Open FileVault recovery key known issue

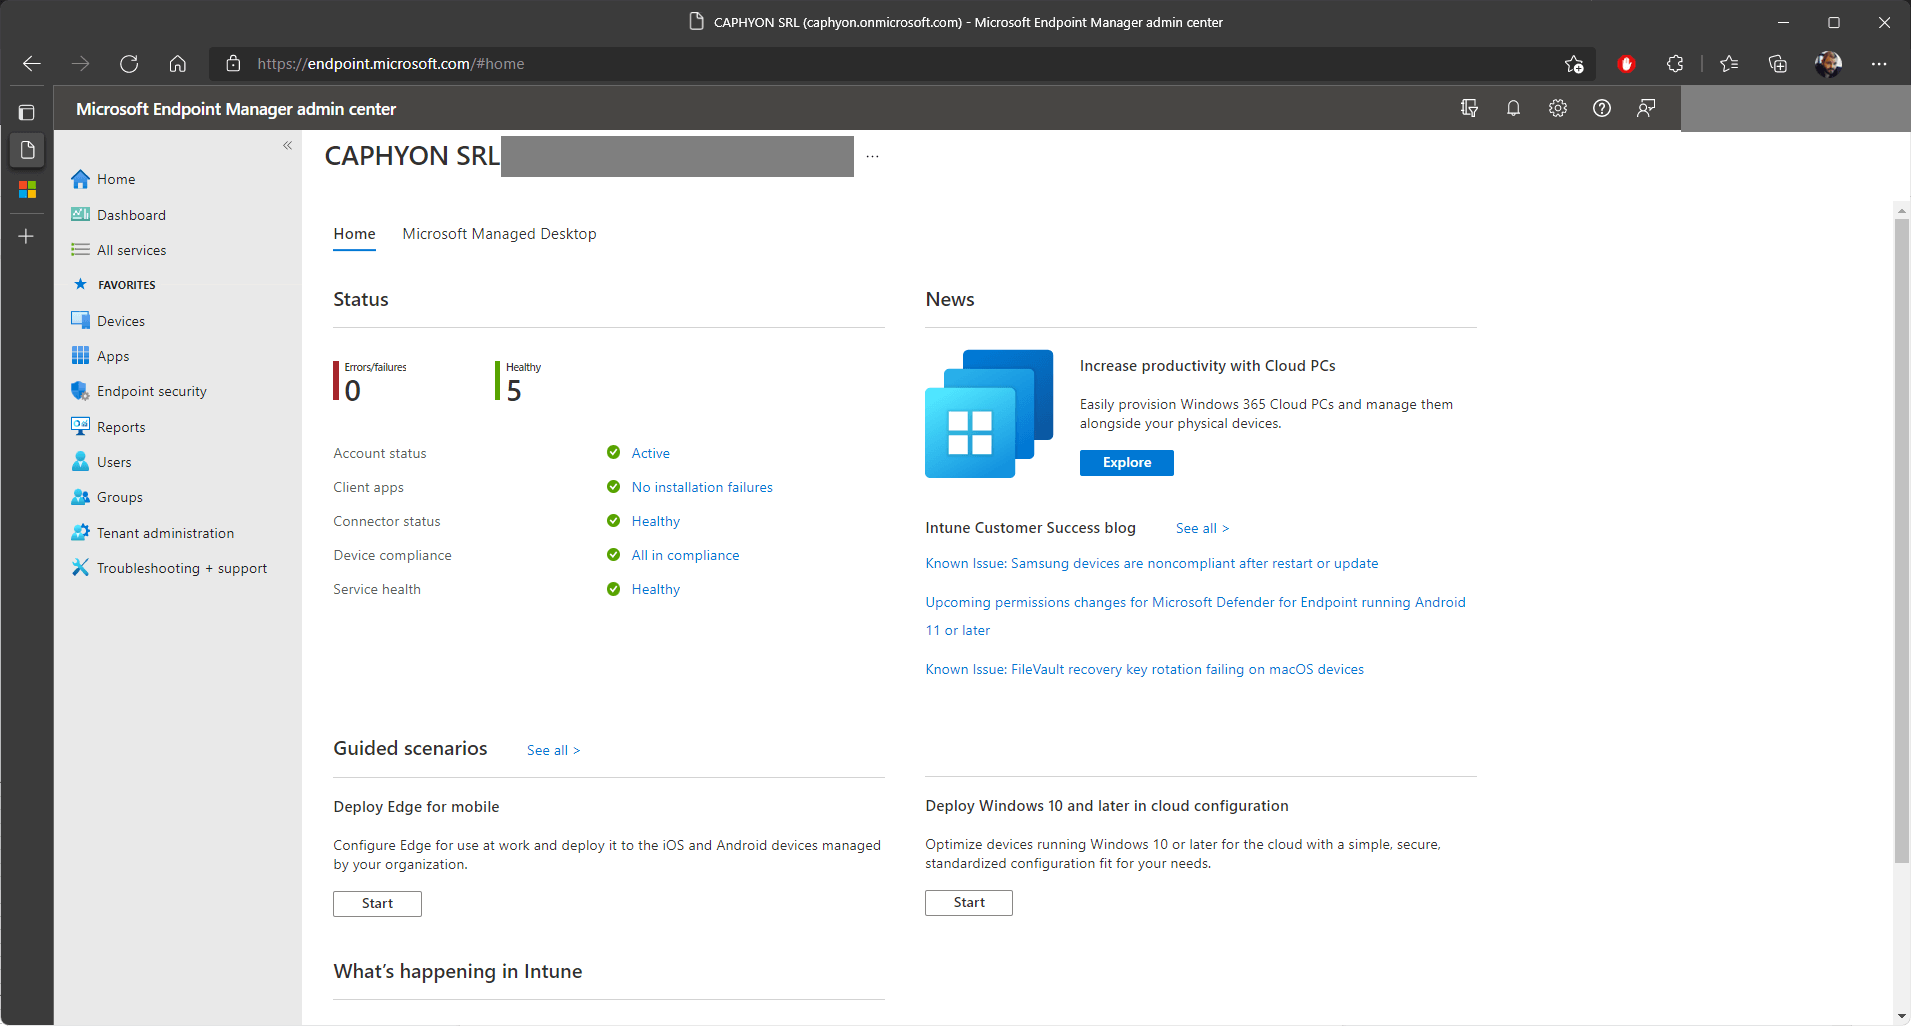coord(1144,669)
